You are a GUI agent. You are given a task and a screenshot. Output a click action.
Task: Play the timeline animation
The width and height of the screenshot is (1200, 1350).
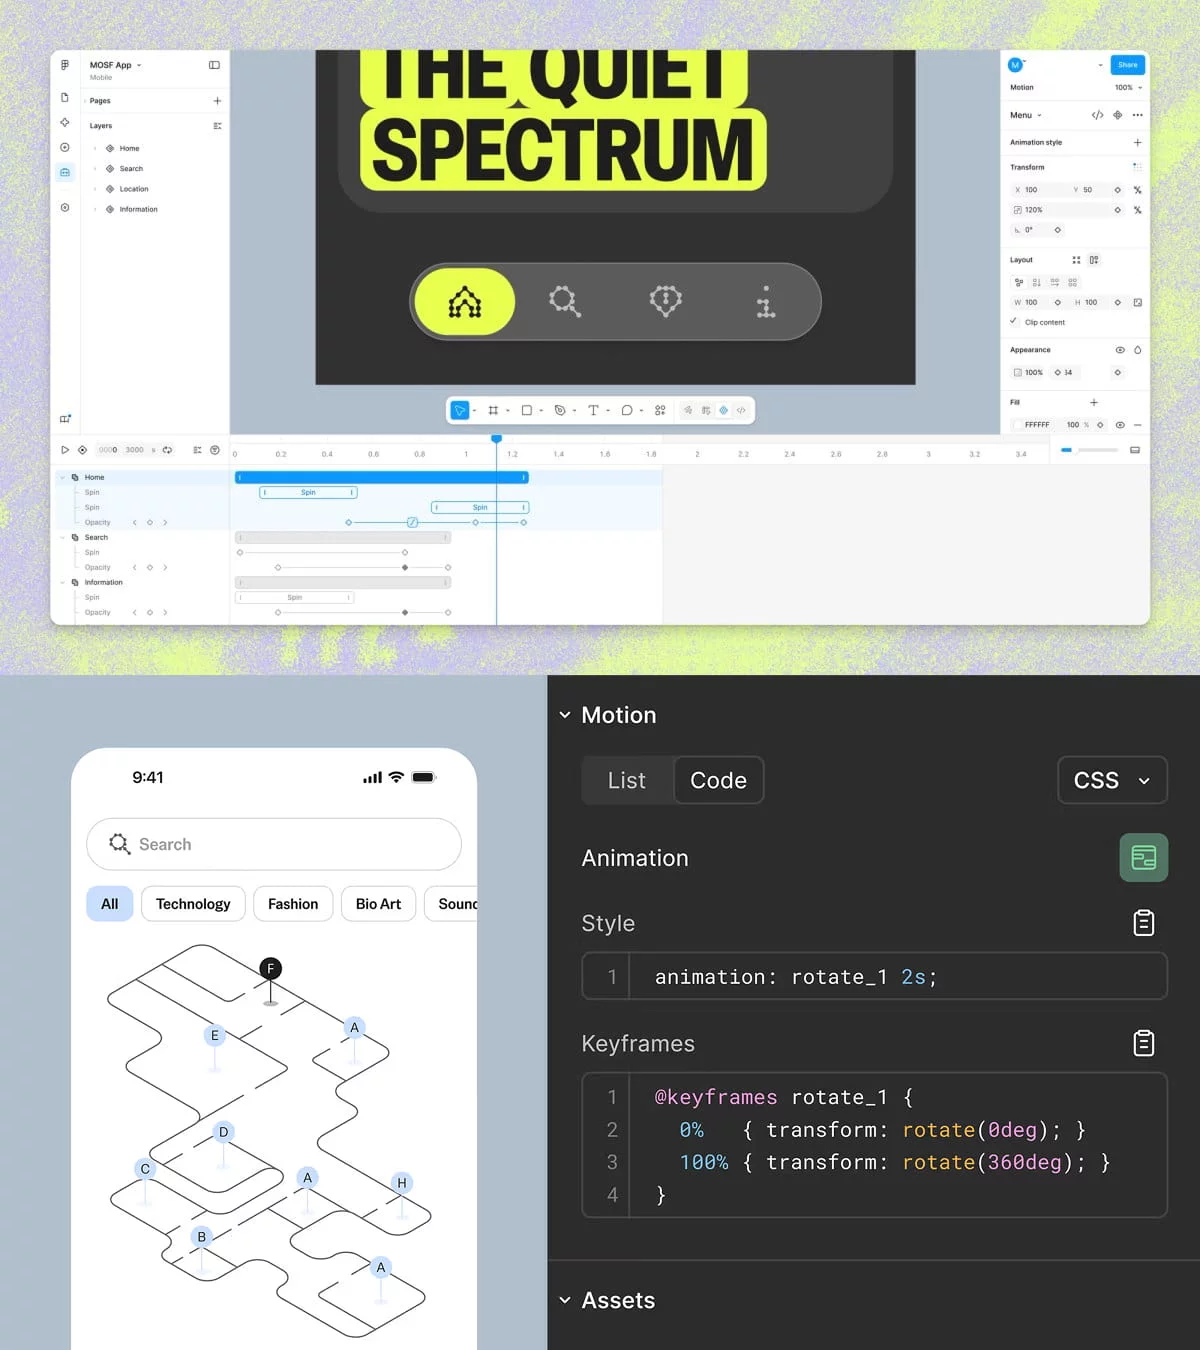[65, 450]
